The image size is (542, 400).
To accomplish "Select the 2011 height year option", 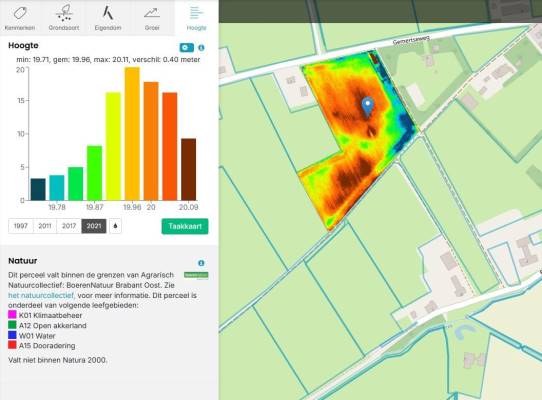I will pos(45,226).
